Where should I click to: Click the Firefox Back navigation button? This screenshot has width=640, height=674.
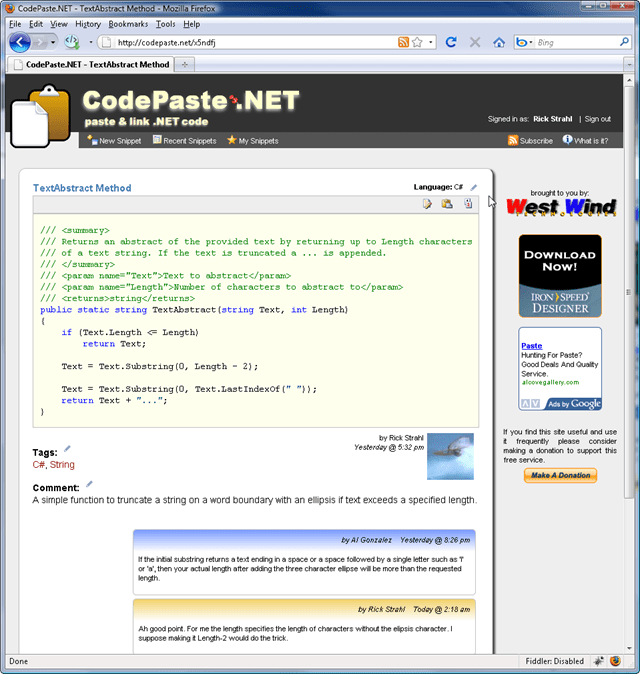20,42
